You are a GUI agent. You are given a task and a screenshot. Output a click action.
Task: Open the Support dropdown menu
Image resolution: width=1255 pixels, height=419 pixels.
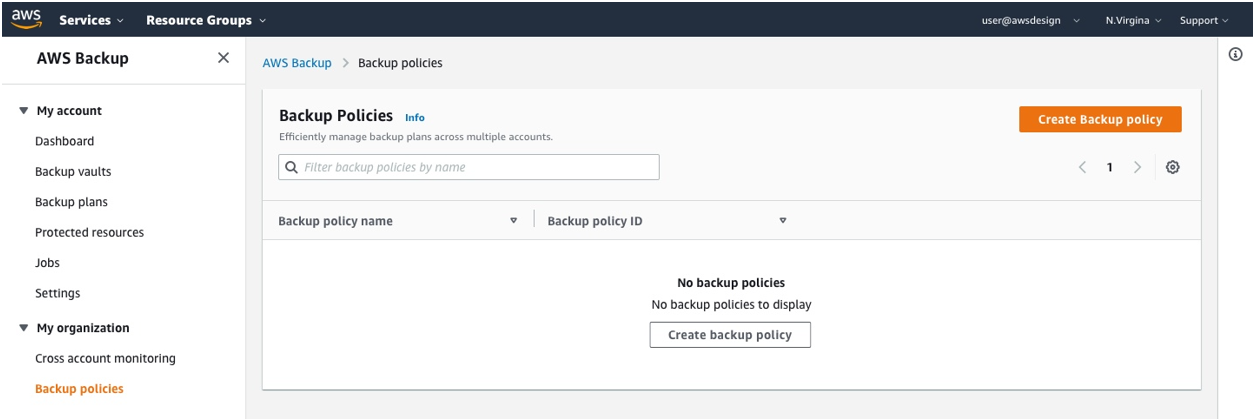(x=1204, y=20)
